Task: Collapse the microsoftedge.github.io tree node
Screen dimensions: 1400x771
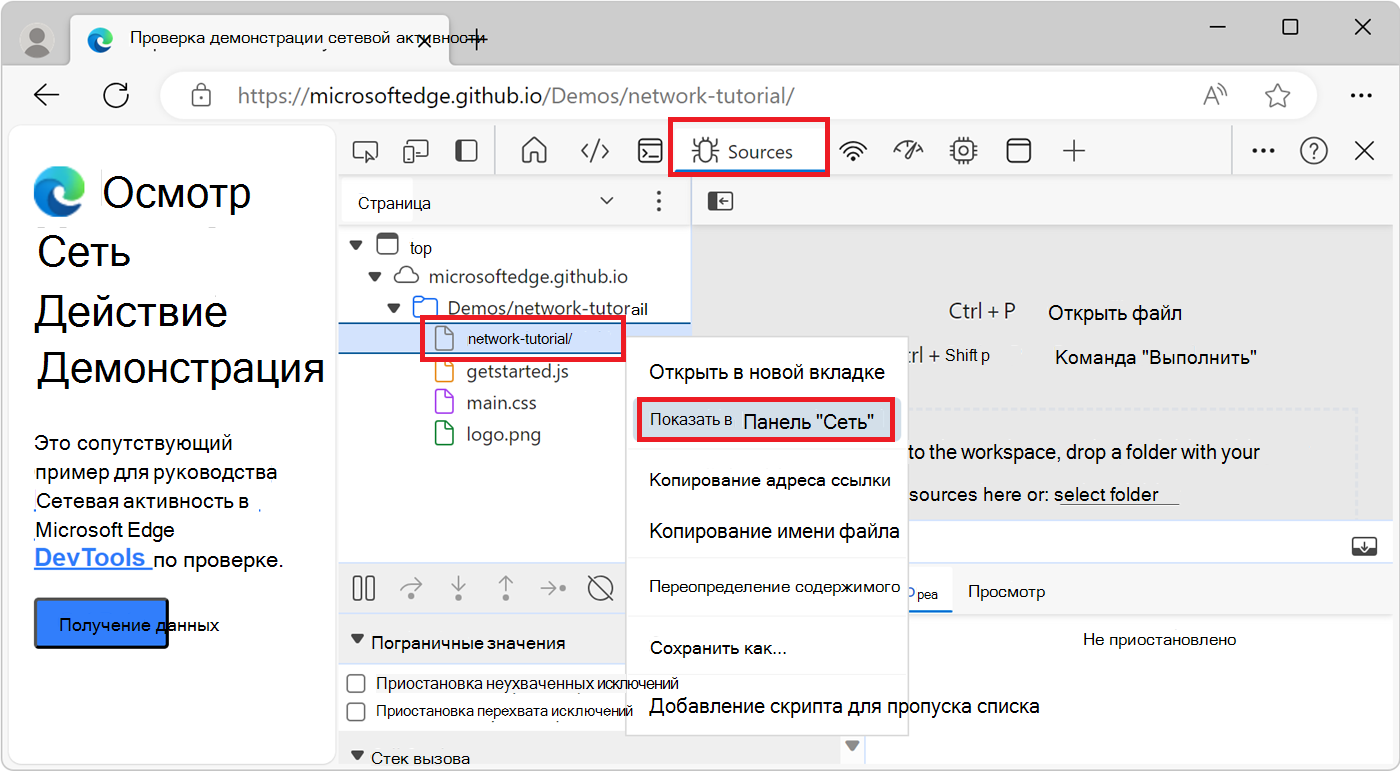Action: (375, 276)
